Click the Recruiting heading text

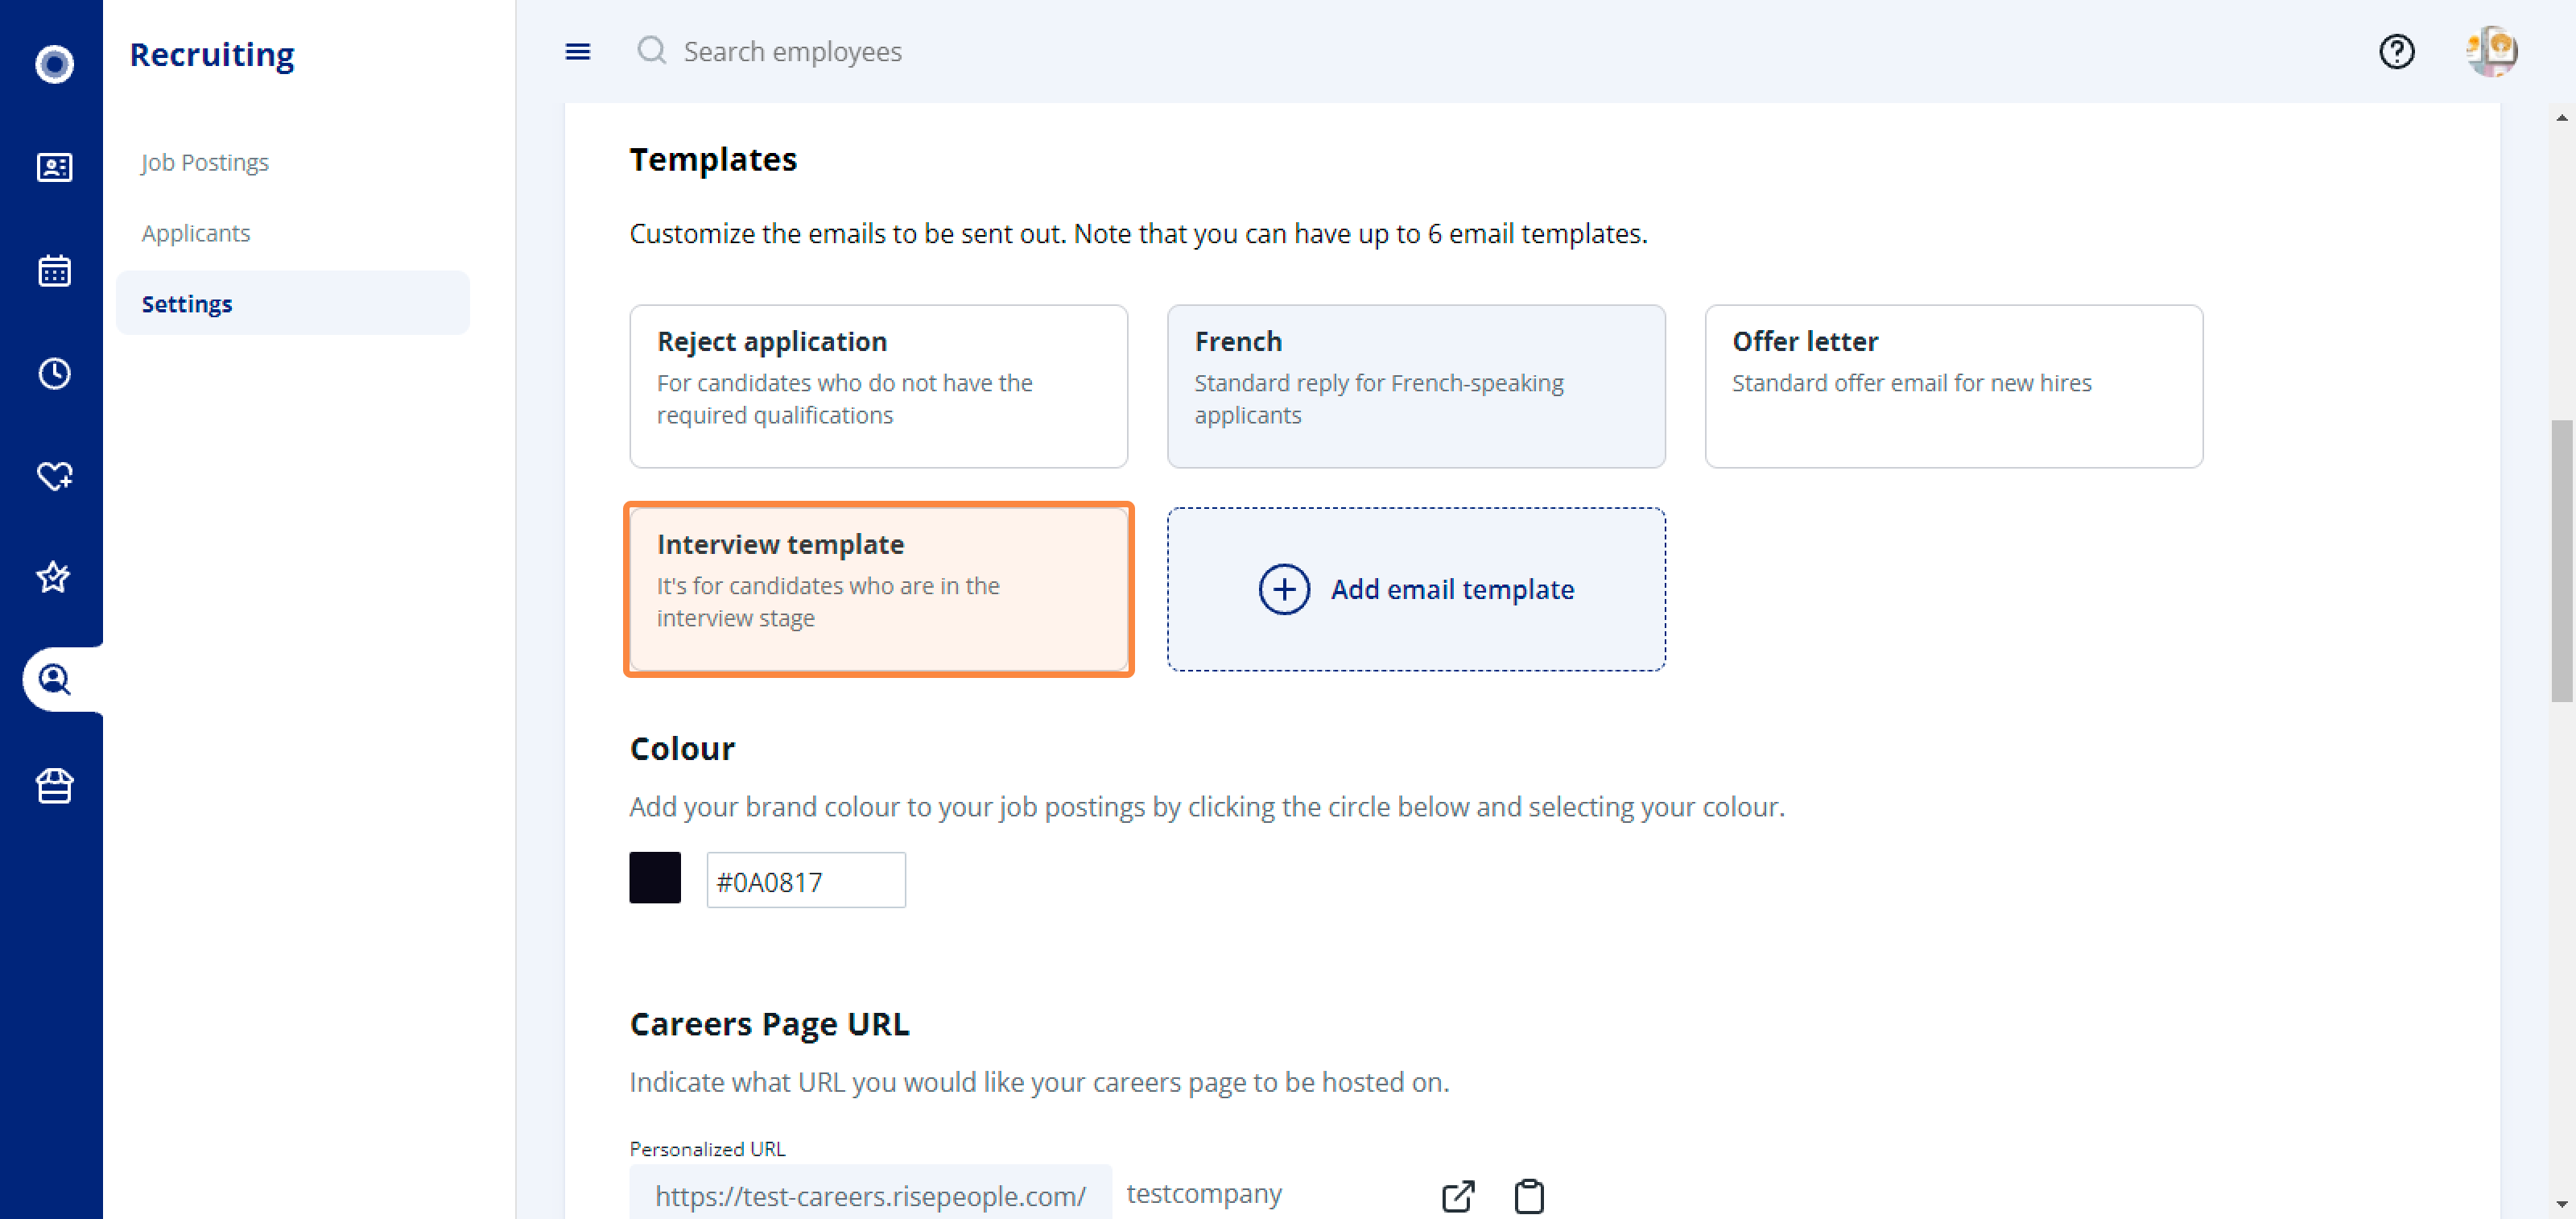[212, 54]
